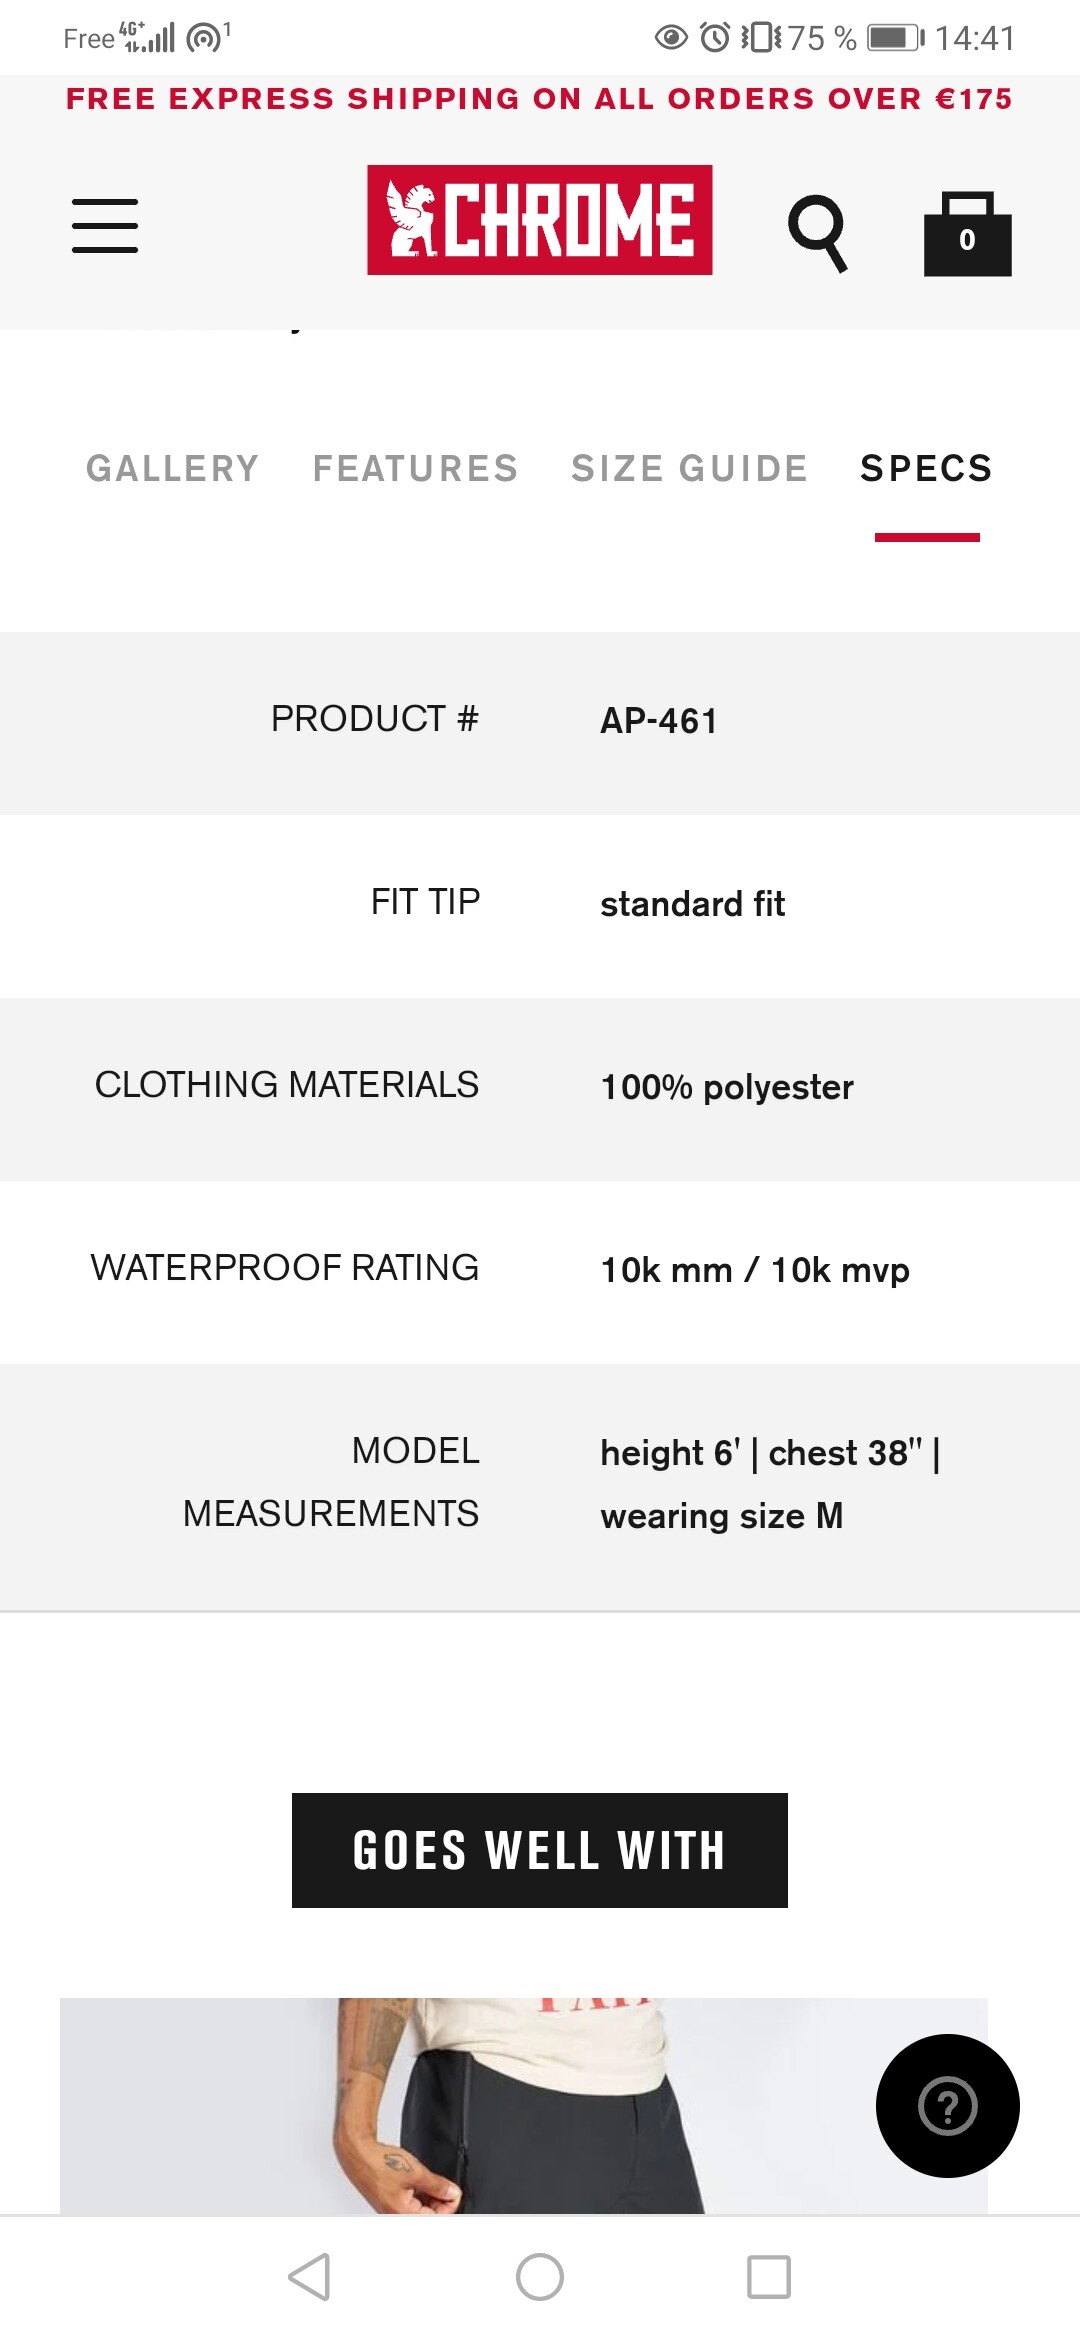
Task: Tap the standard fit value text
Action: 692,904
